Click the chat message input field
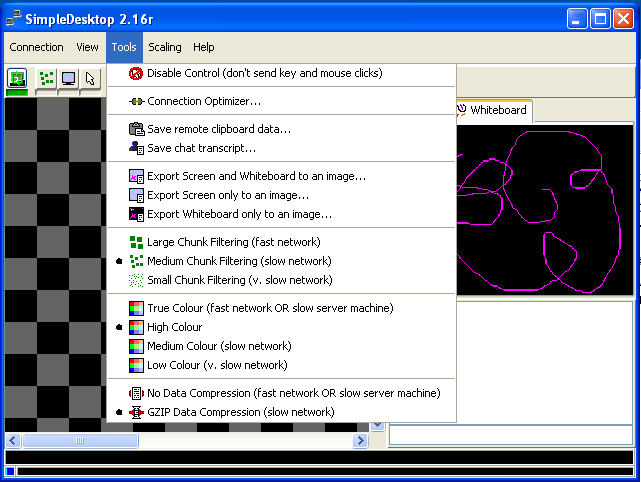The height and width of the screenshot is (482, 641). pyautogui.click(x=511, y=435)
